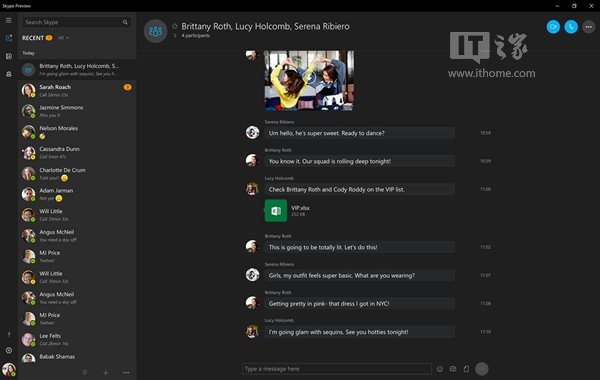Image resolution: width=600 pixels, height=380 pixels.
Task: Open the Cassandra Dunn conversation
Action: (77, 152)
